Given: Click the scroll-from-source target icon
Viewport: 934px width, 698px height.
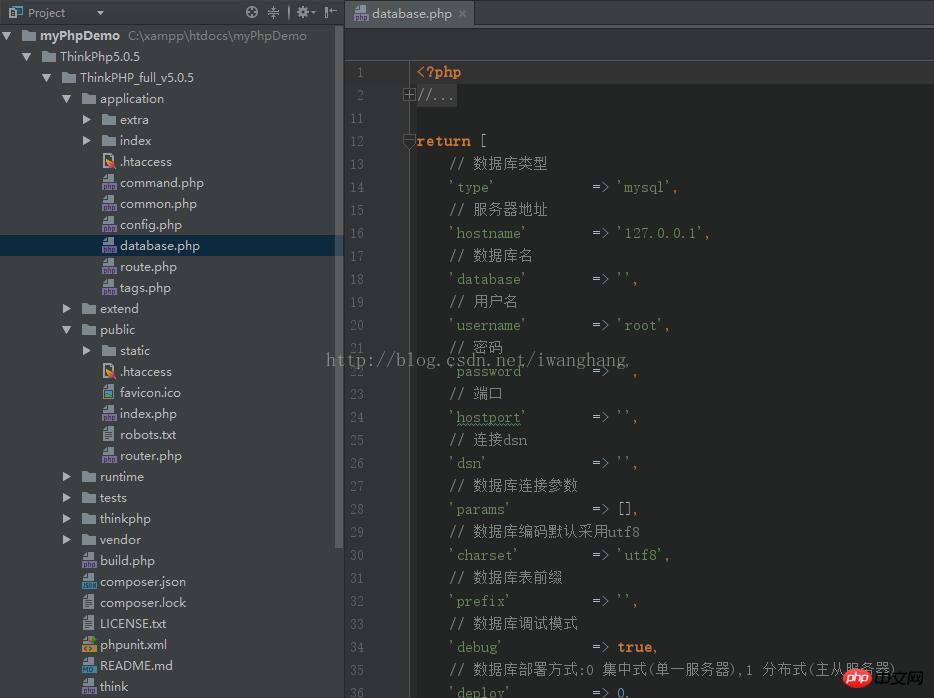Looking at the screenshot, I should [252, 12].
